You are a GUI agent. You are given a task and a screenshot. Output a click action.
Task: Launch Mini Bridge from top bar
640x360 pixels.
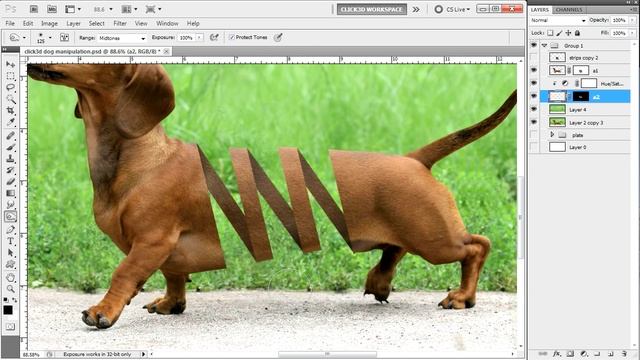[x=52, y=9]
